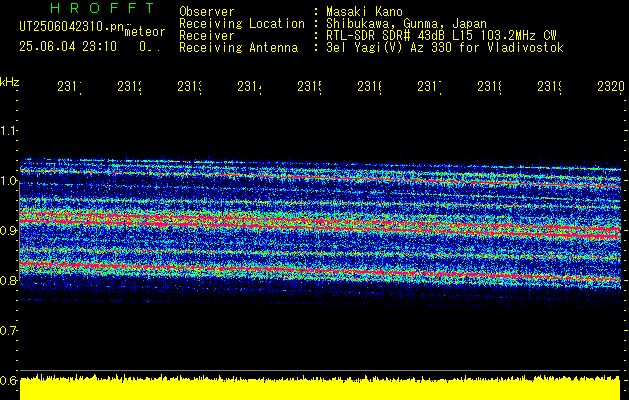Click the 0.7 kHz axis label
The image size is (629, 400).
coord(8,330)
